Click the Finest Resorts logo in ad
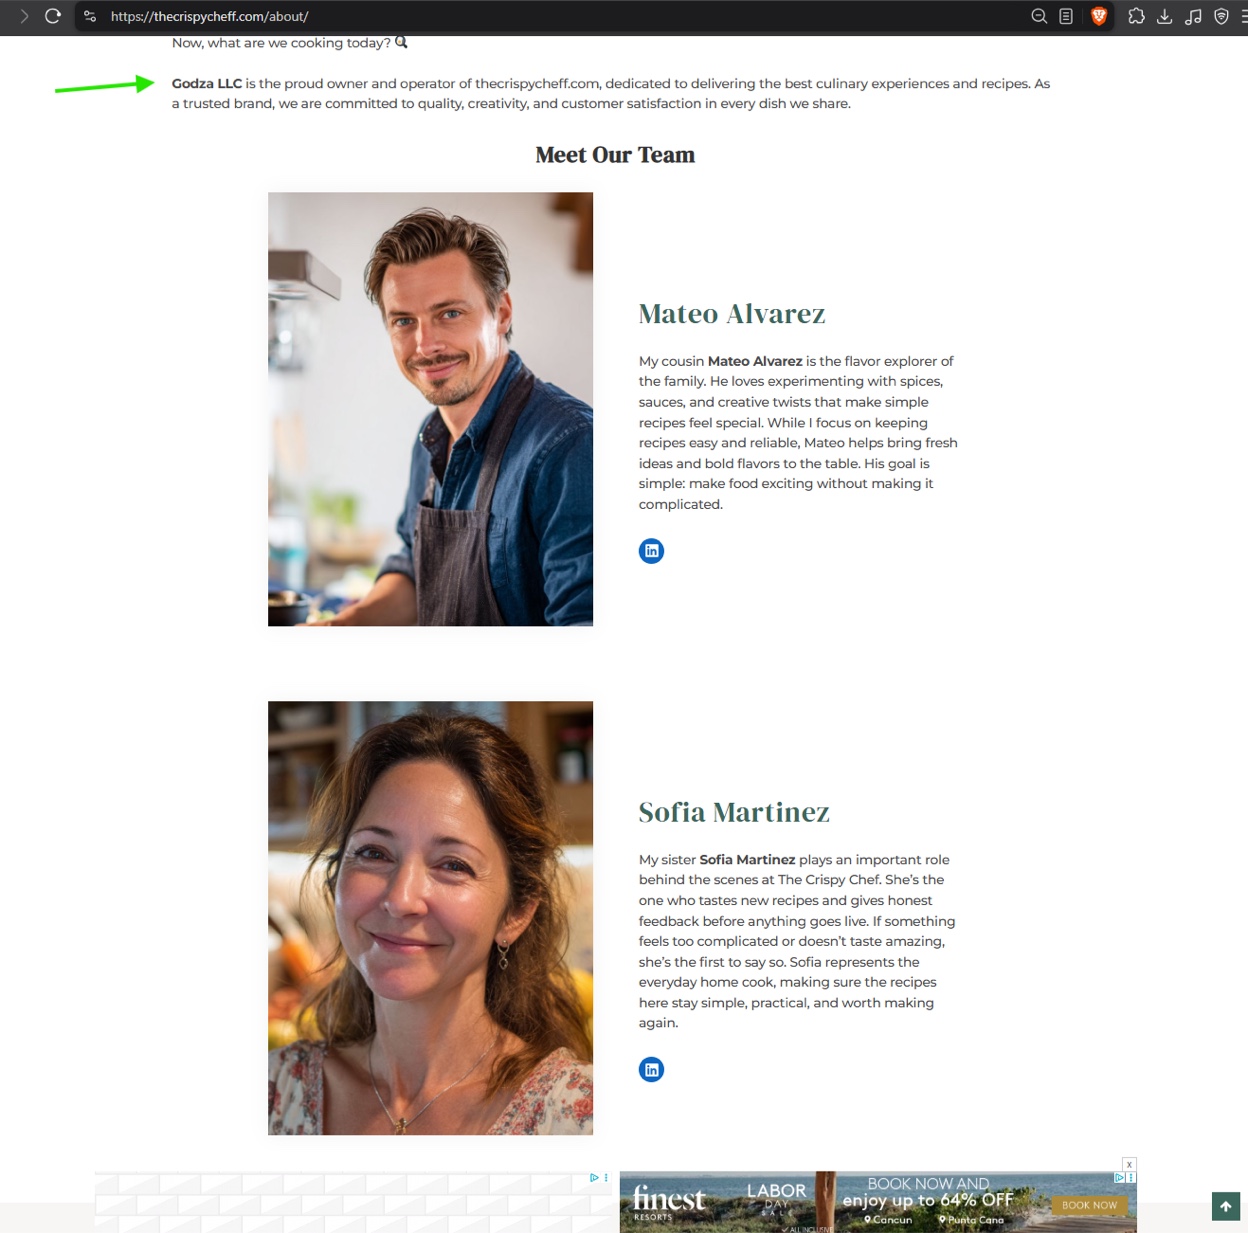 (669, 1201)
